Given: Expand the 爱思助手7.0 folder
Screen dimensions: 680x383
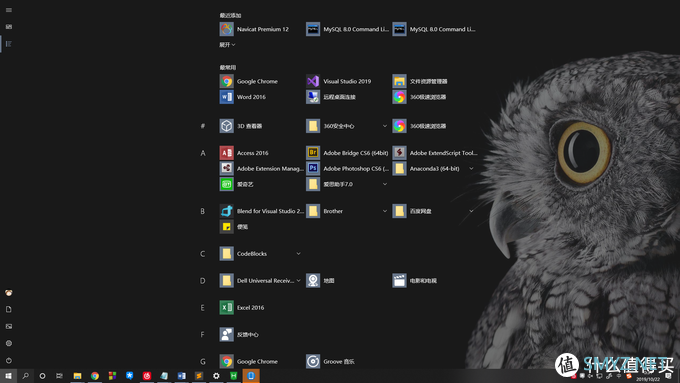Looking at the screenshot, I should pyautogui.click(x=385, y=184).
